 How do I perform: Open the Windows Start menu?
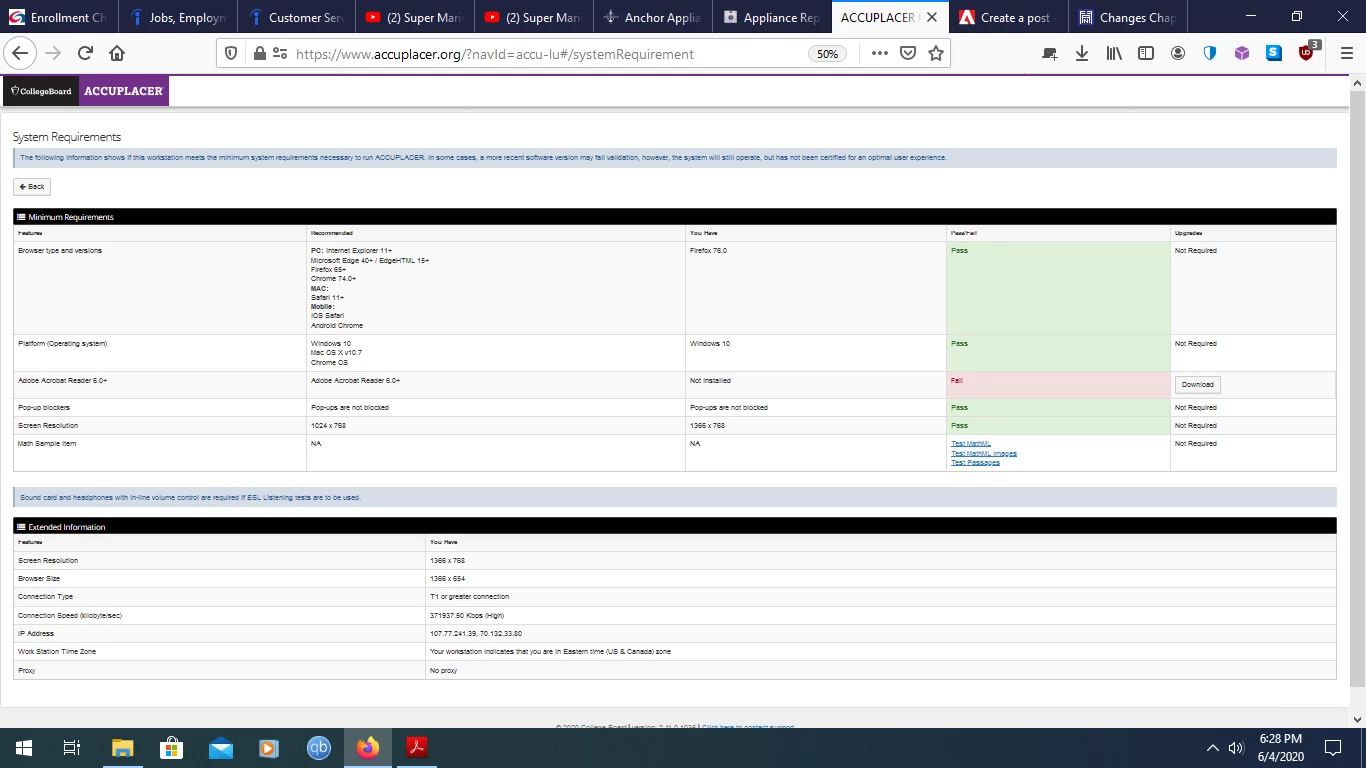pyautogui.click(x=24, y=748)
